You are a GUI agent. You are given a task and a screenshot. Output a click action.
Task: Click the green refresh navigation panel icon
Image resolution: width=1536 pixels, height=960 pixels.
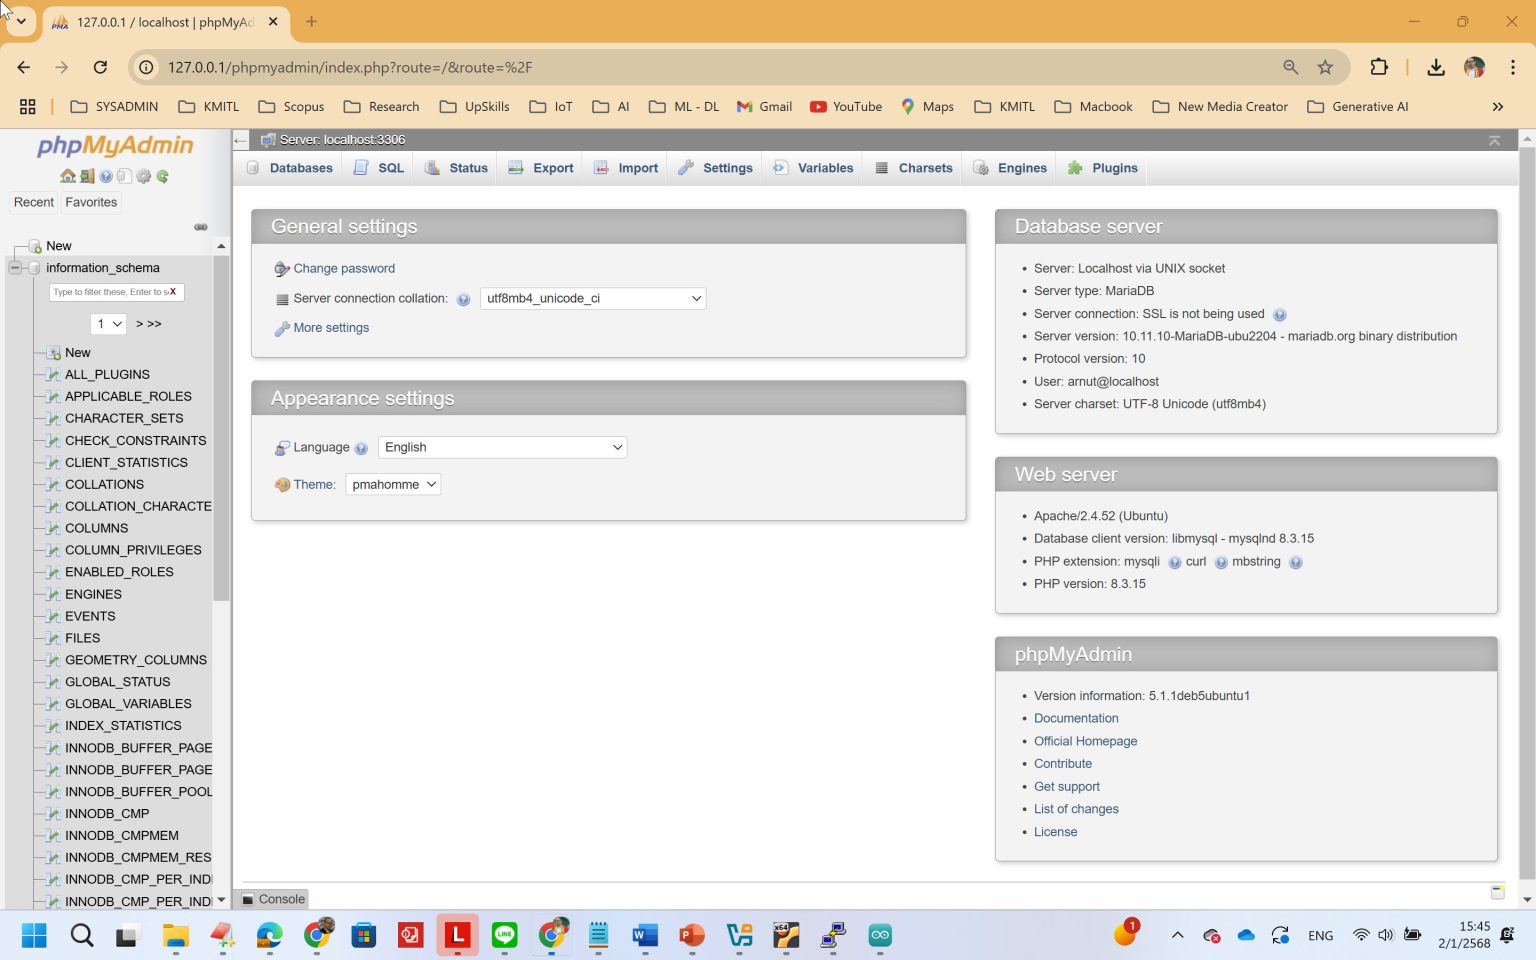162,176
